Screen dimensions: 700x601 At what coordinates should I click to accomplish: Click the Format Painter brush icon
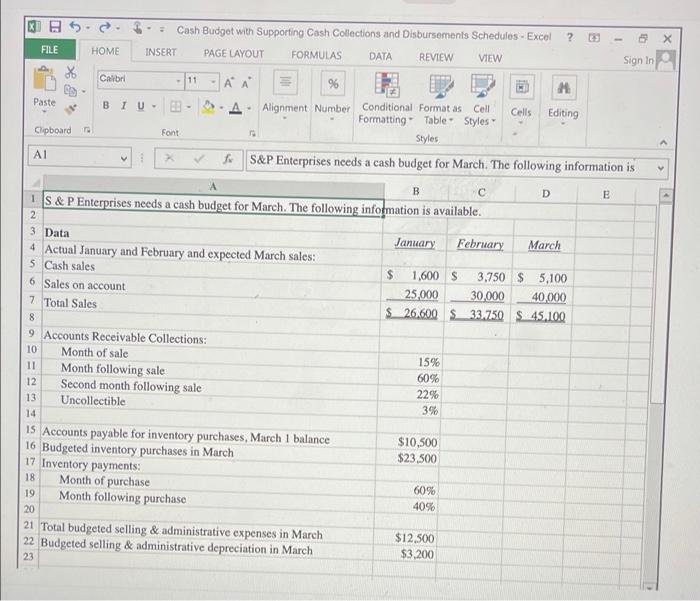(x=71, y=109)
